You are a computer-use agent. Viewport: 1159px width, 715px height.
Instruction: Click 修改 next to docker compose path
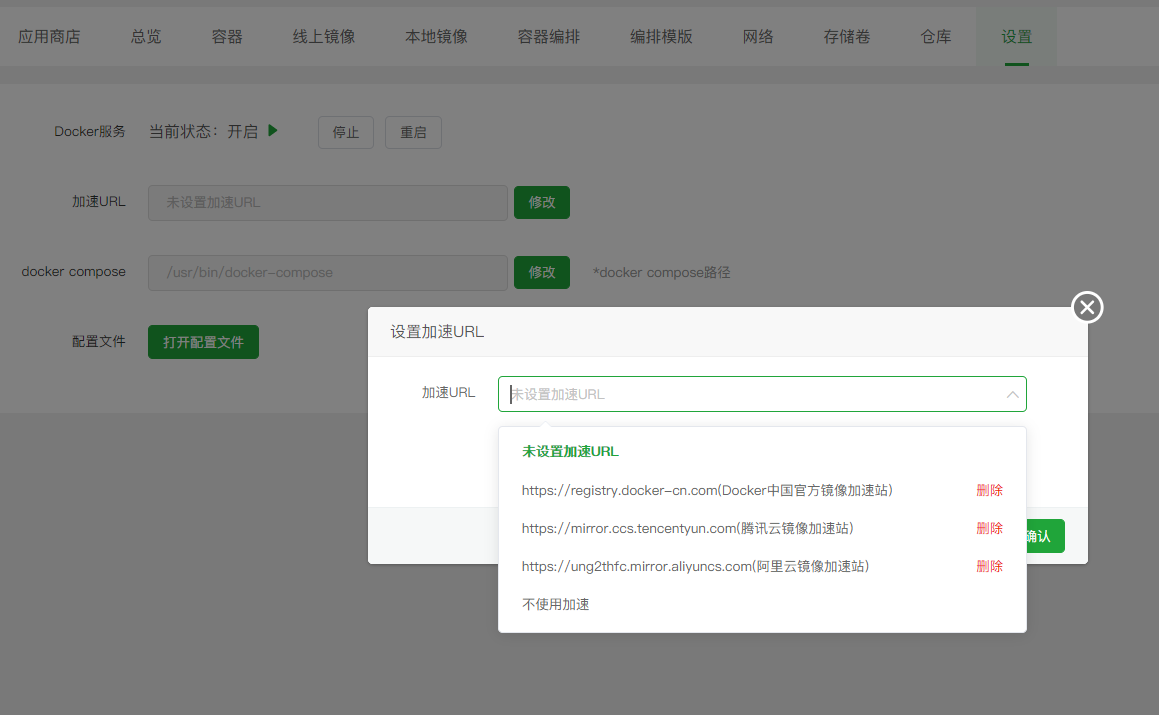click(542, 272)
